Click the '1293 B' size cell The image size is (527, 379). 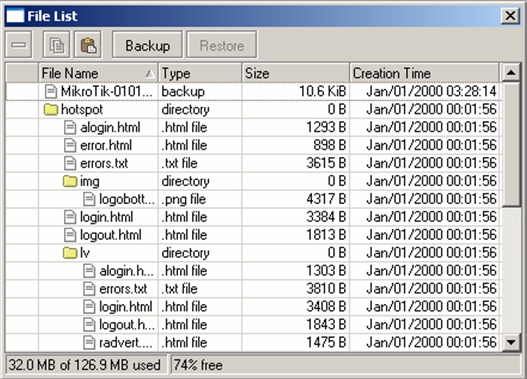[326, 127]
